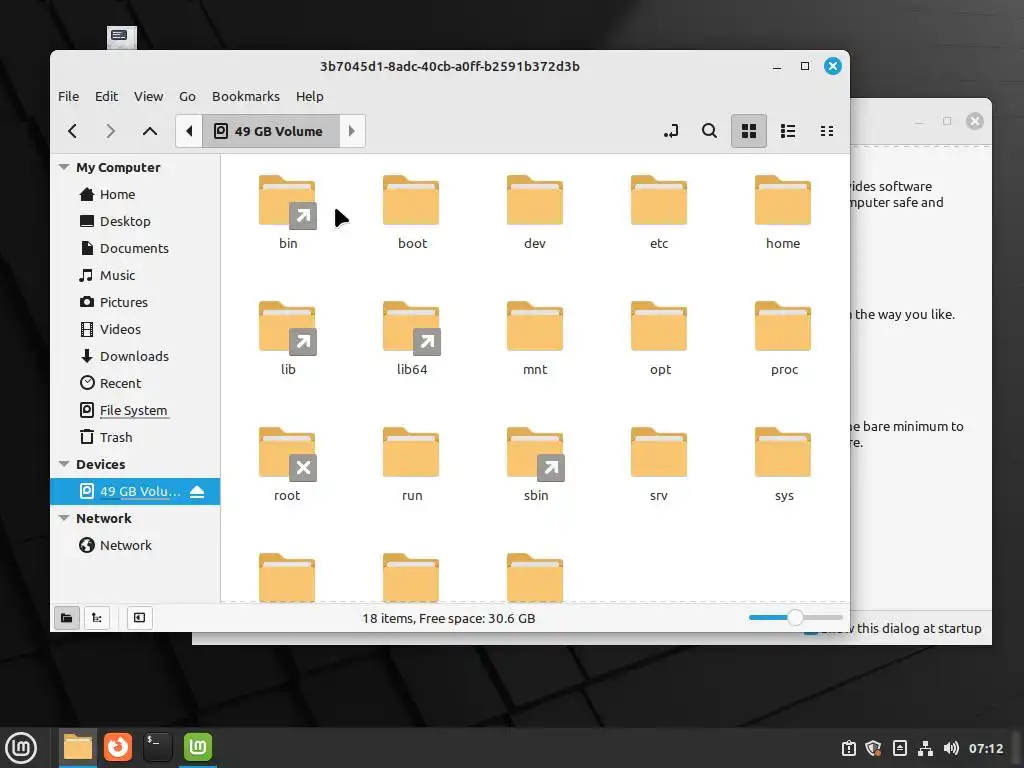The image size is (1024, 768).
Task: Open the file search tool
Action: coord(709,131)
